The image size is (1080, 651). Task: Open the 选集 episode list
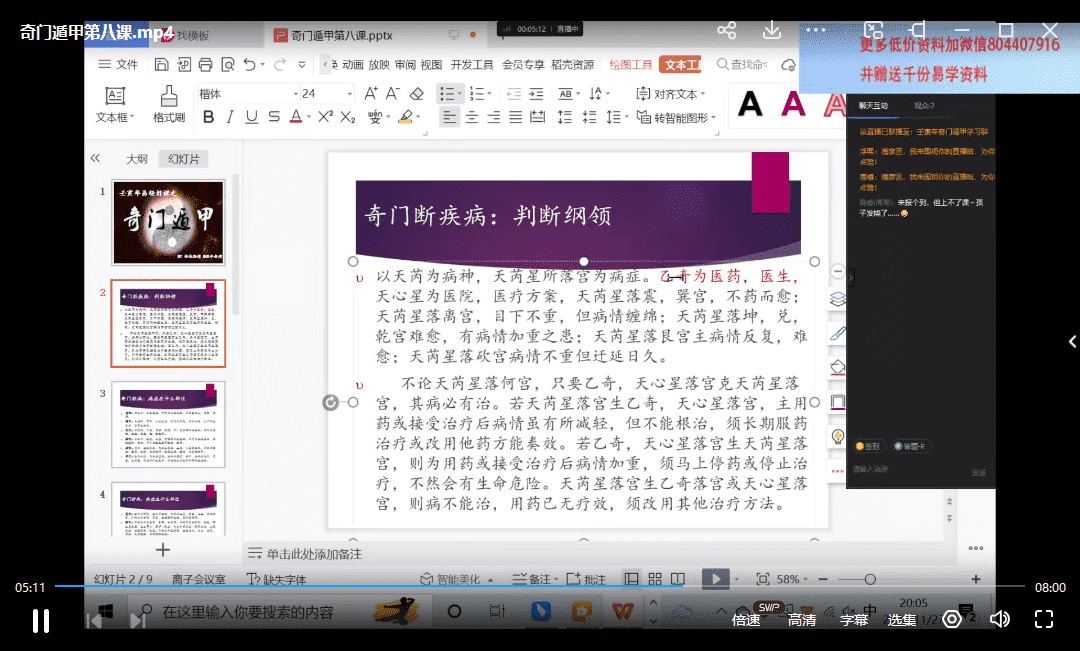pyautogui.click(x=902, y=620)
